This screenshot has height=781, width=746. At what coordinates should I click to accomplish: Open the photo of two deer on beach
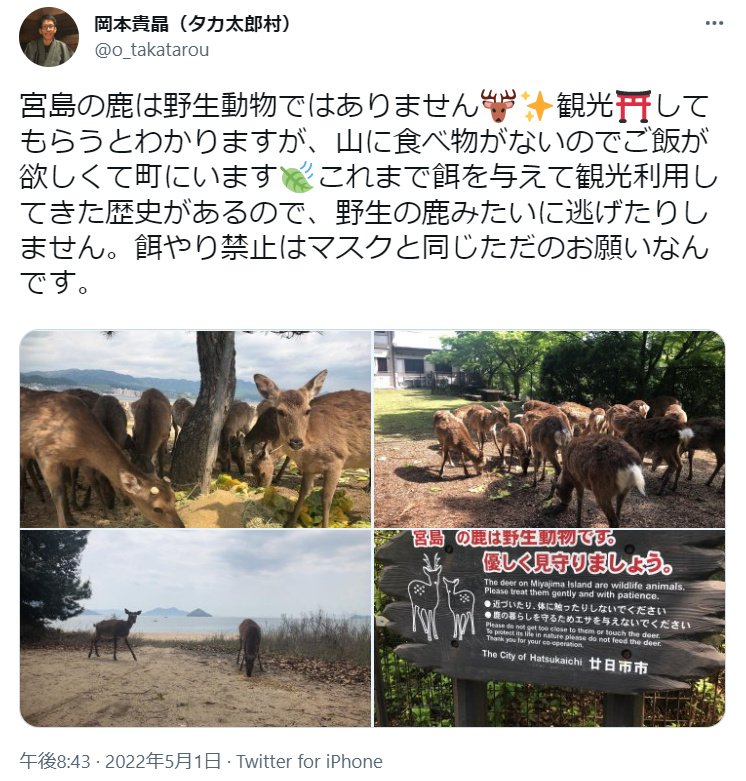pos(196,628)
